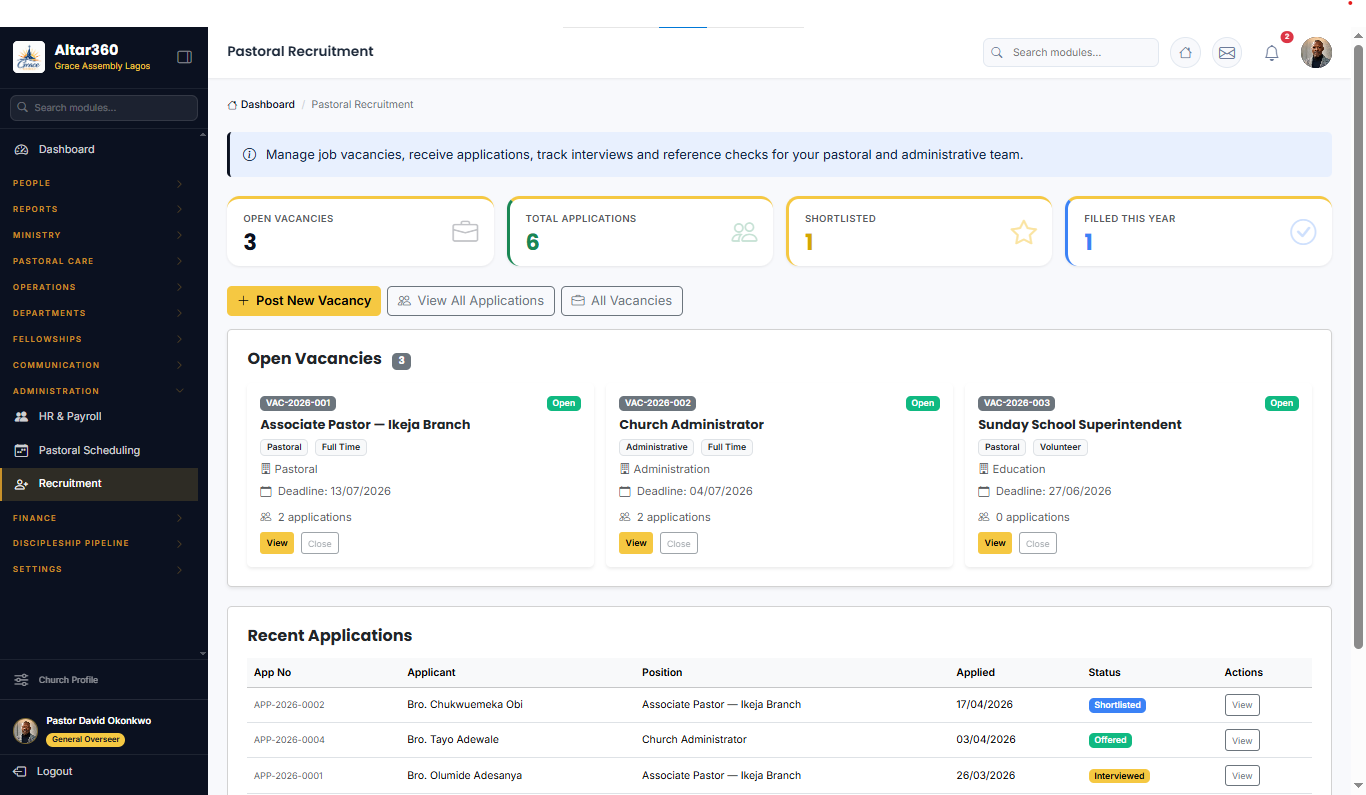Open the mail envelope icon
This screenshot has width=1366, height=795.
(x=1227, y=53)
